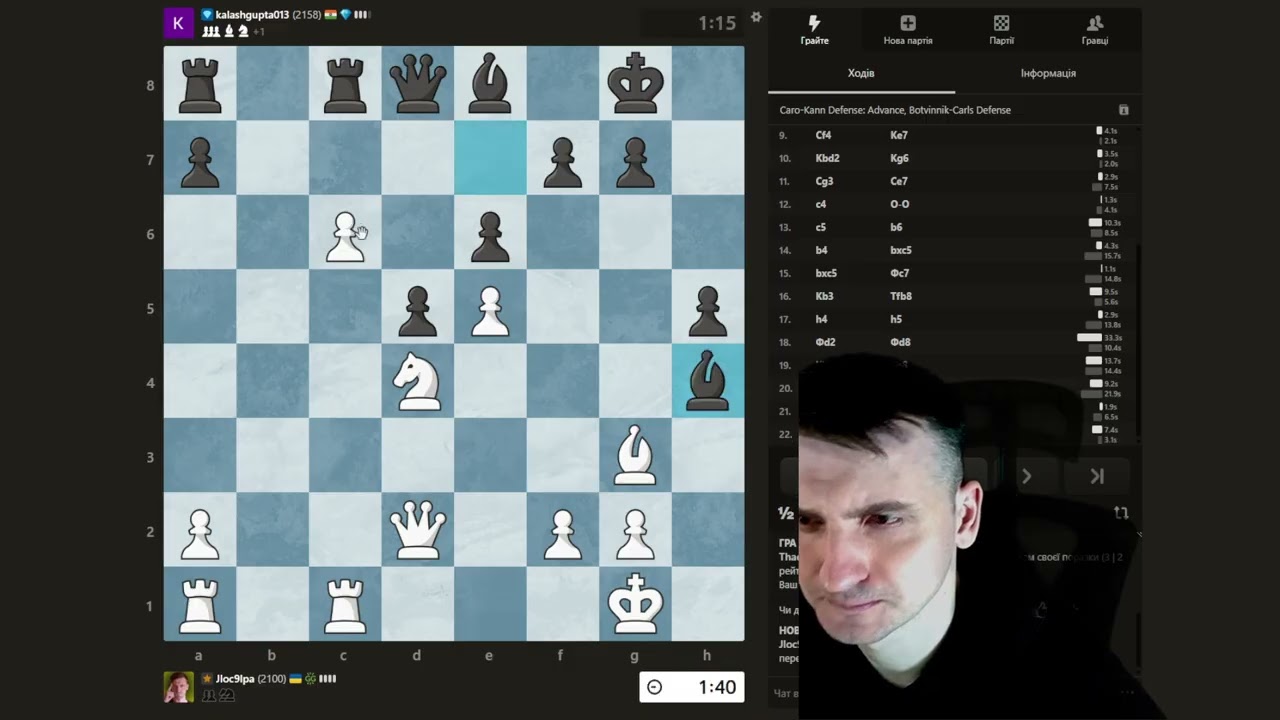Jump to last move button

click(1097, 476)
